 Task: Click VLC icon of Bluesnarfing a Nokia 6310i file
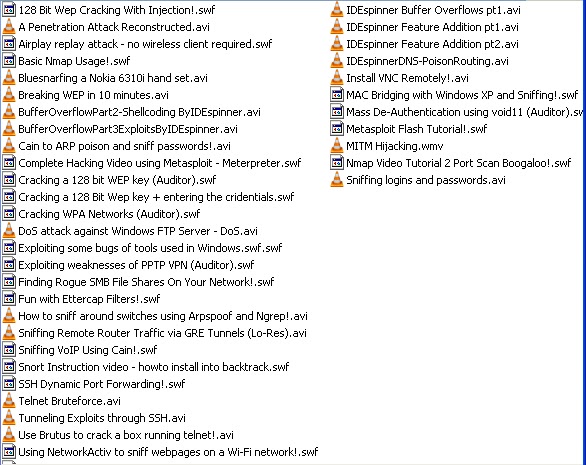click(x=9, y=78)
